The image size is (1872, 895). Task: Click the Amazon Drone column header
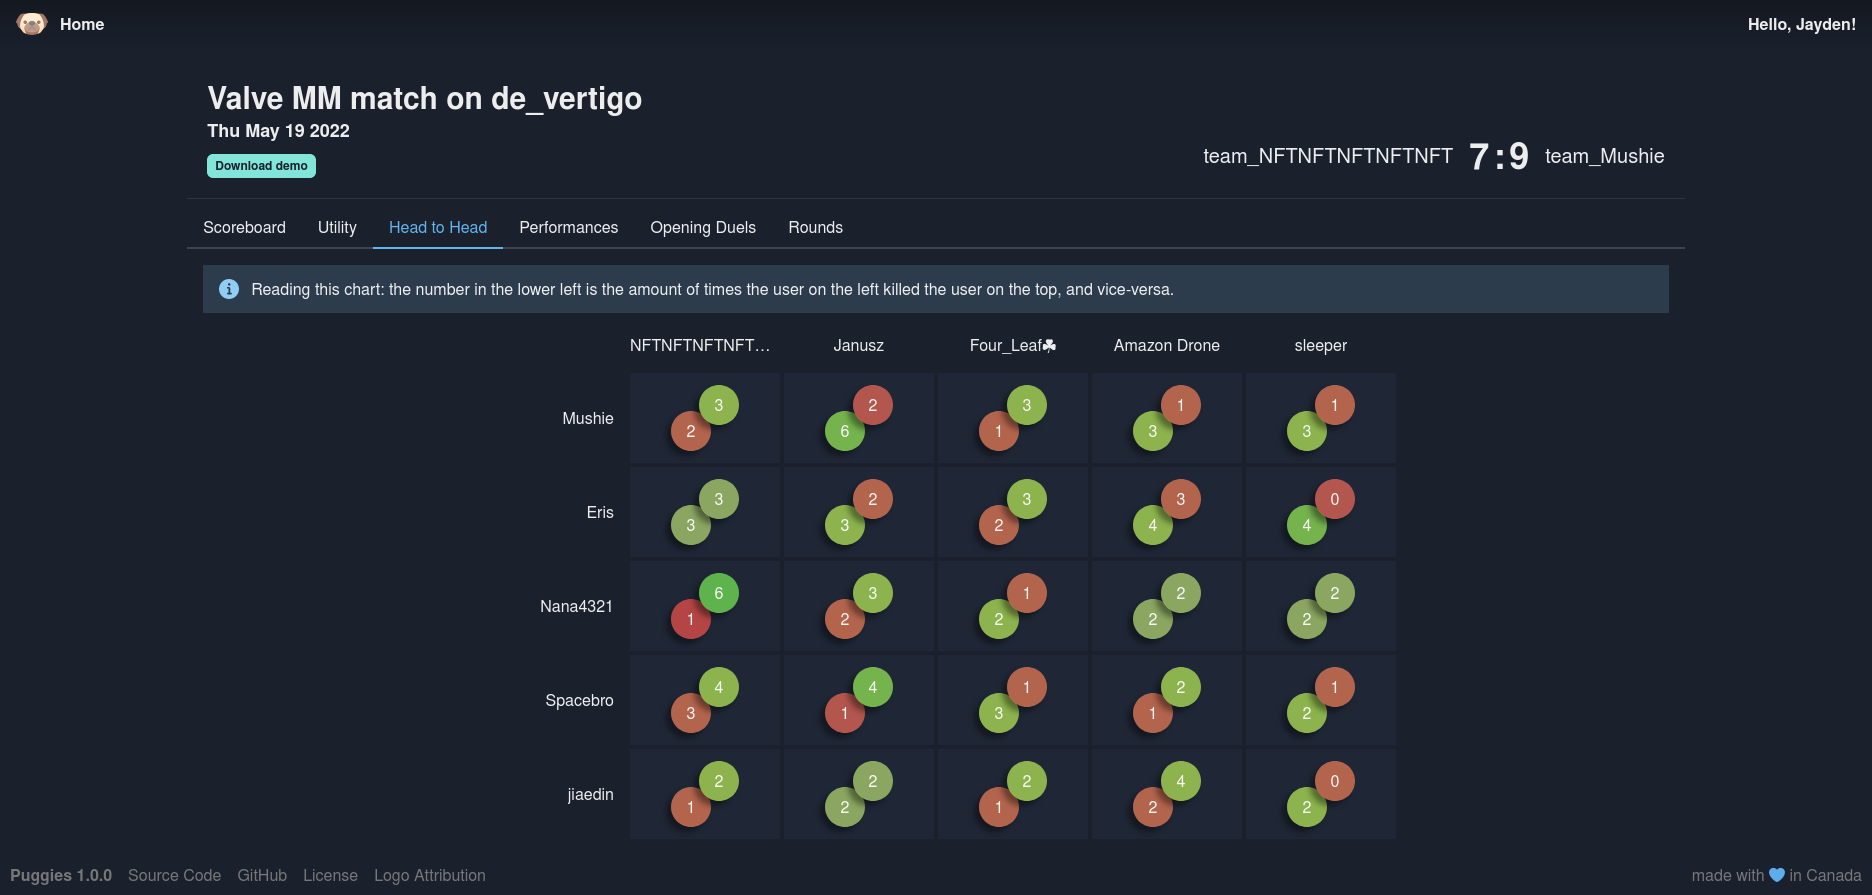pos(1166,345)
